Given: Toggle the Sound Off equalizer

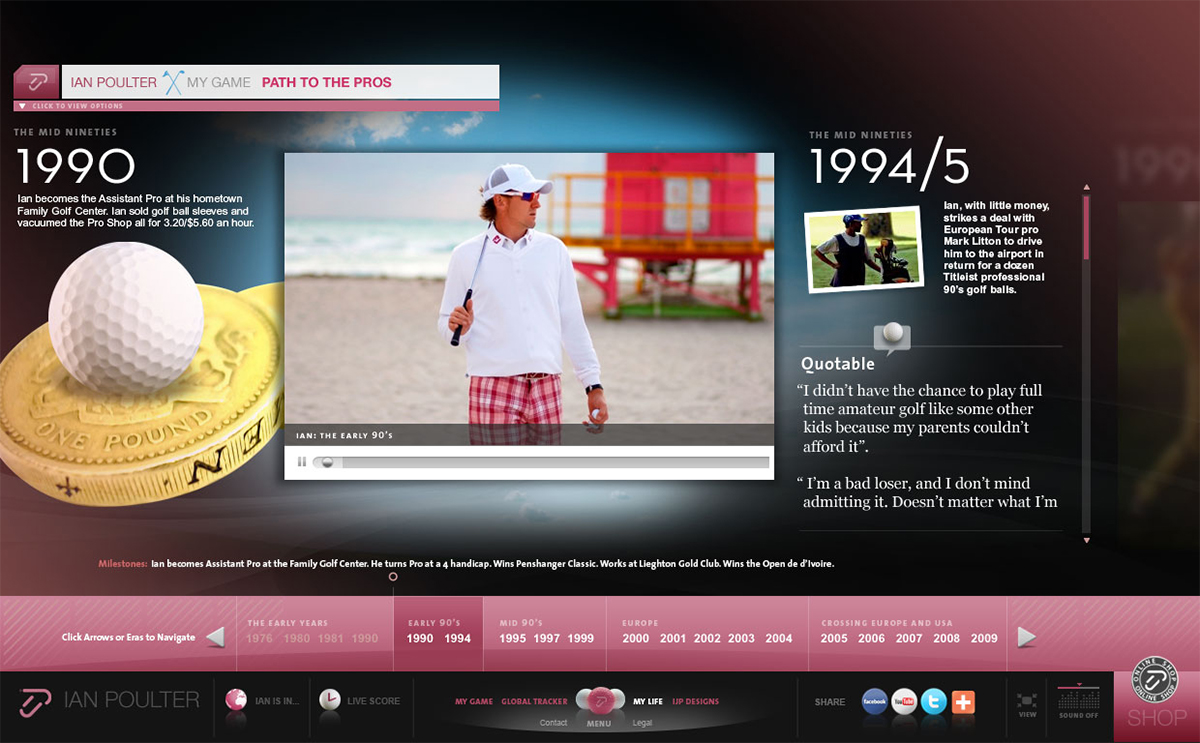Looking at the screenshot, I should (x=1078, y=699).
